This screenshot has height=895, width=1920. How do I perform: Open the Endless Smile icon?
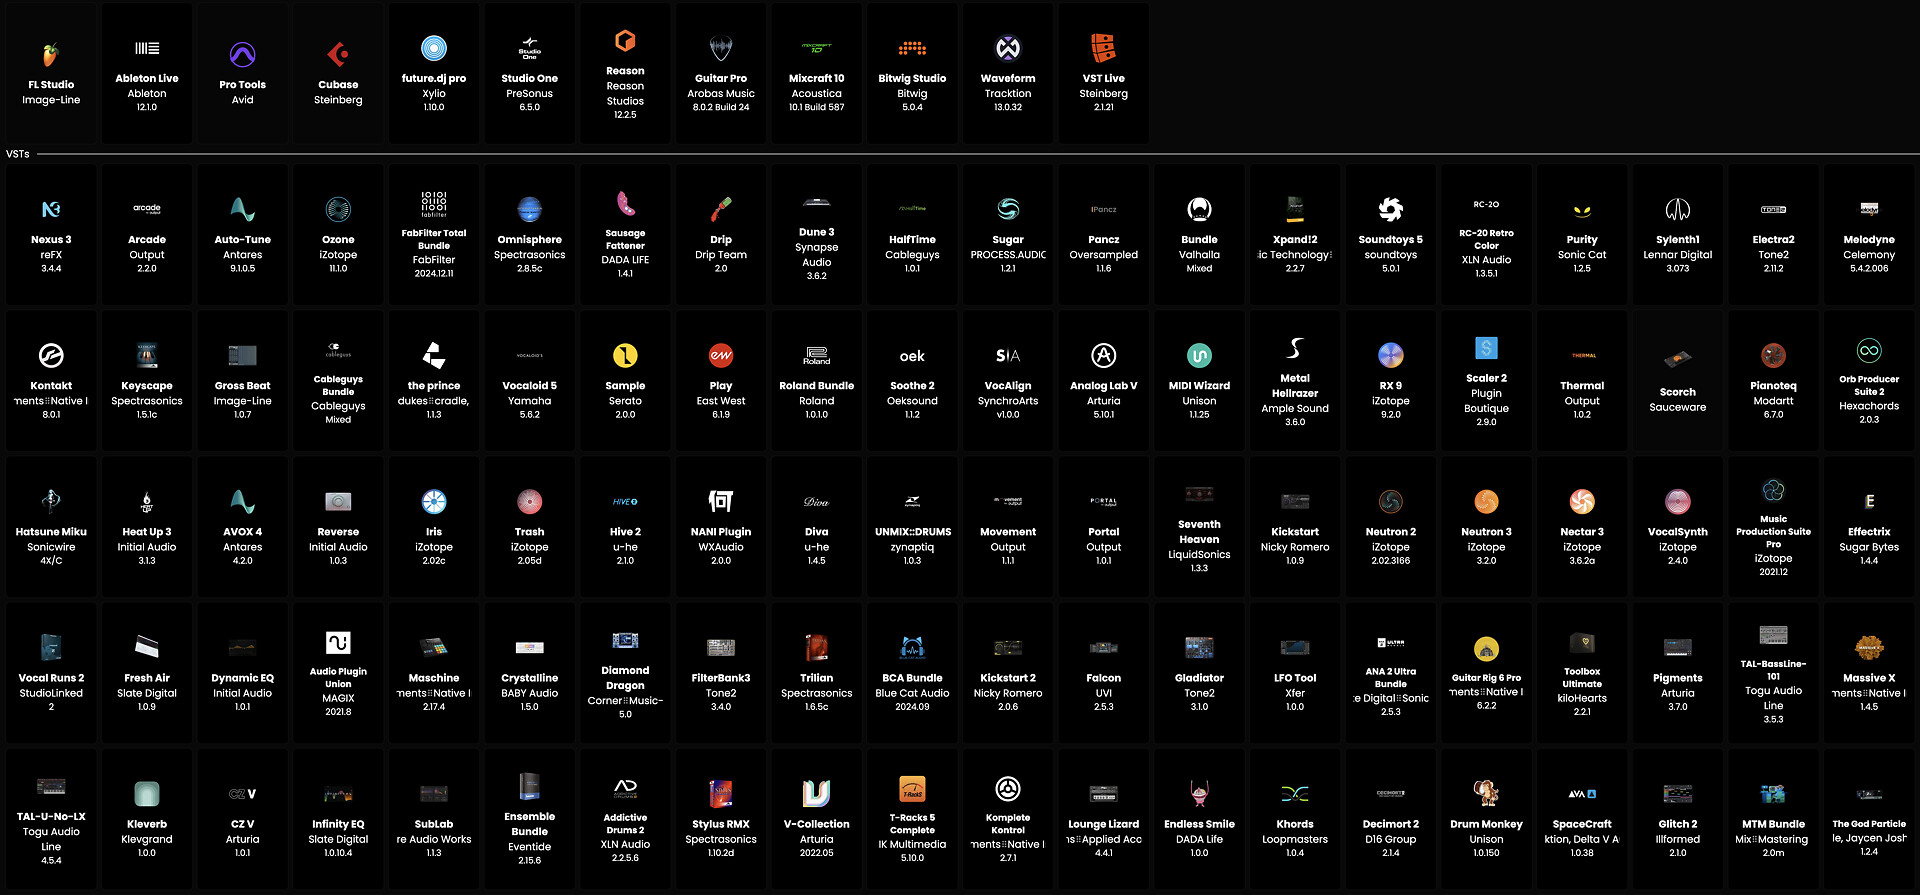[1199, 794]
